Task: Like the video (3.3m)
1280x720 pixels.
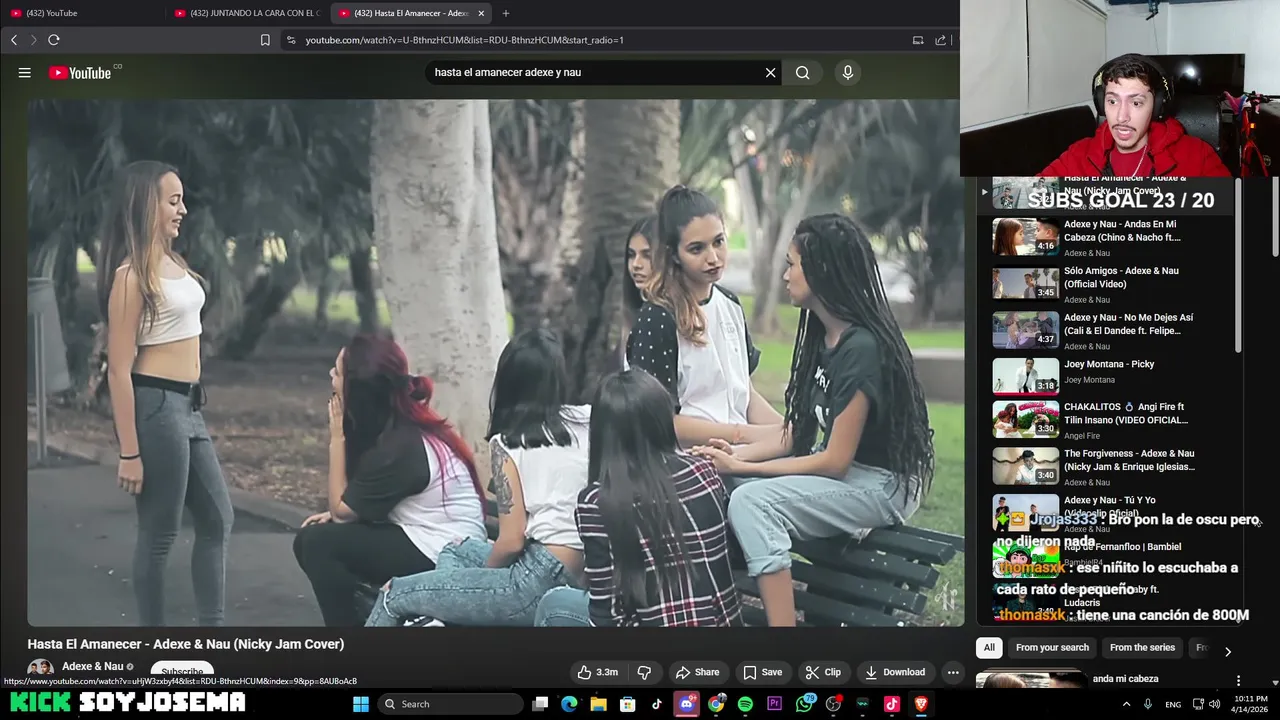Action: coord(597,672)
